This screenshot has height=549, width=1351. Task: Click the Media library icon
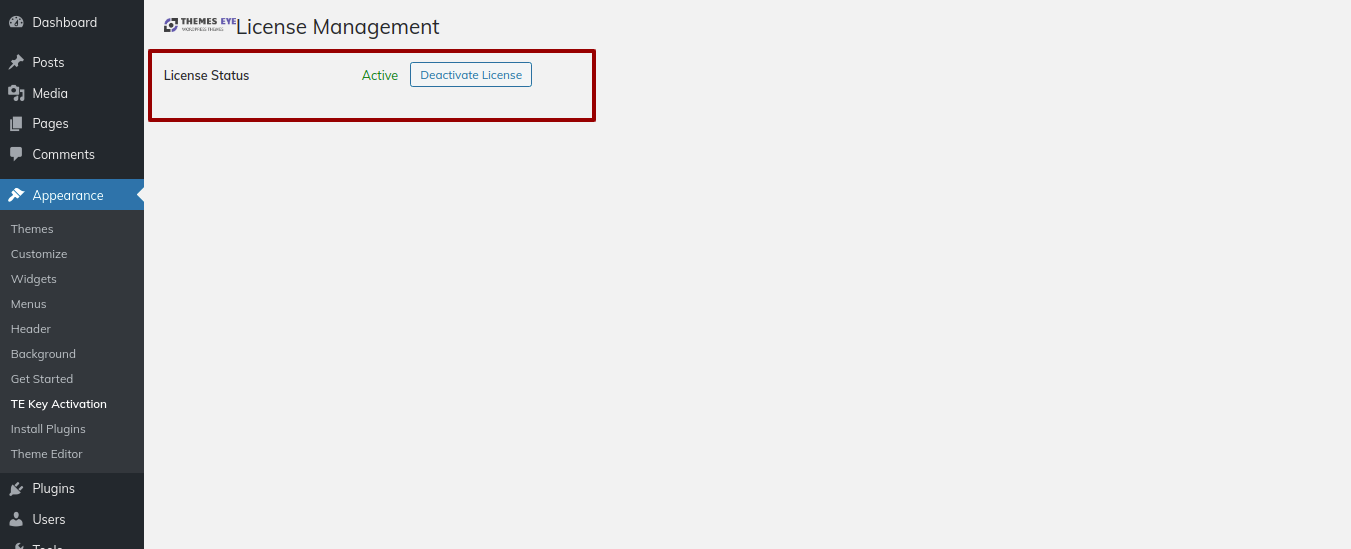point(16,93)
